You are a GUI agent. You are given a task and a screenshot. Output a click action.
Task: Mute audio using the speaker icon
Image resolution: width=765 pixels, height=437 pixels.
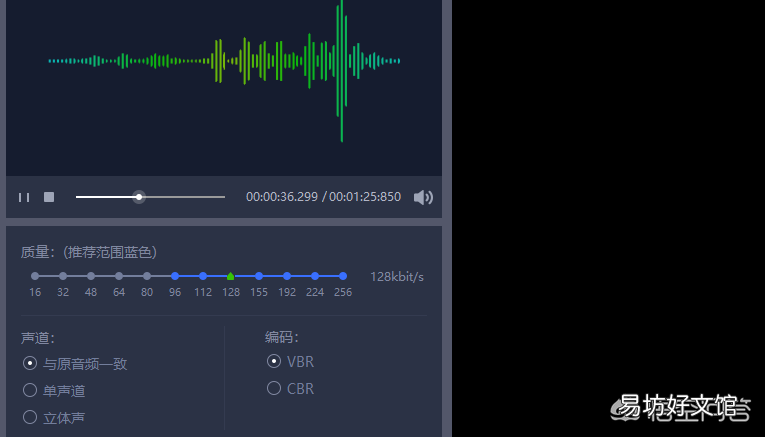[423, 197]
